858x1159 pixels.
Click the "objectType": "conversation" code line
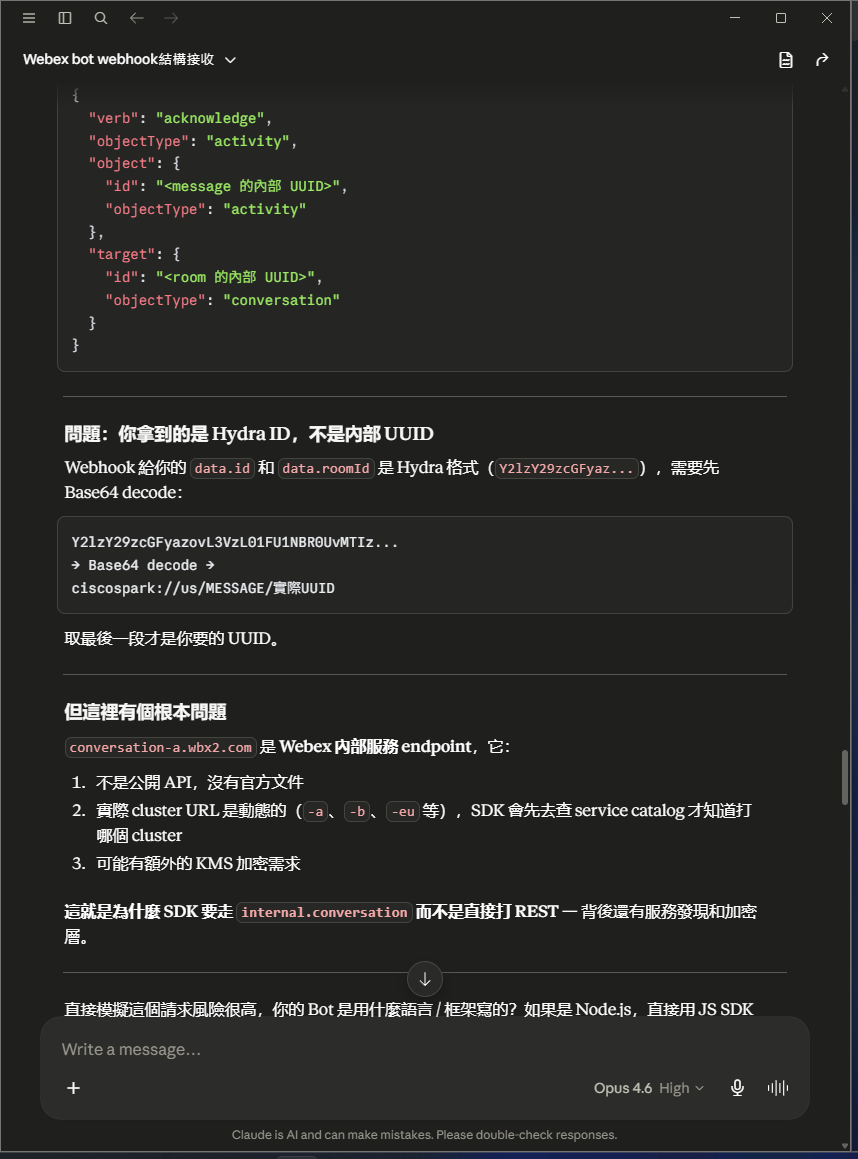[222, 300]
